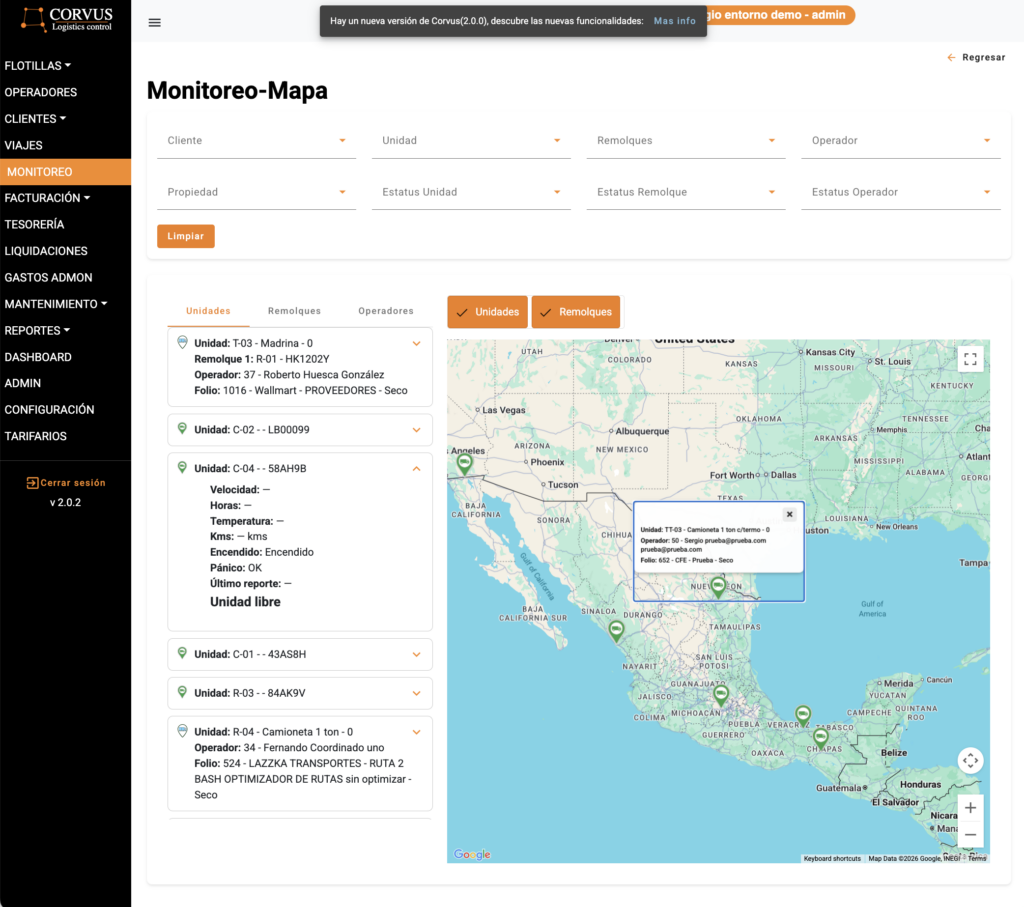
Task: Expand the FLOTILLAS sidebar menu
Action: pyautogui.click(x=37, y=65)
